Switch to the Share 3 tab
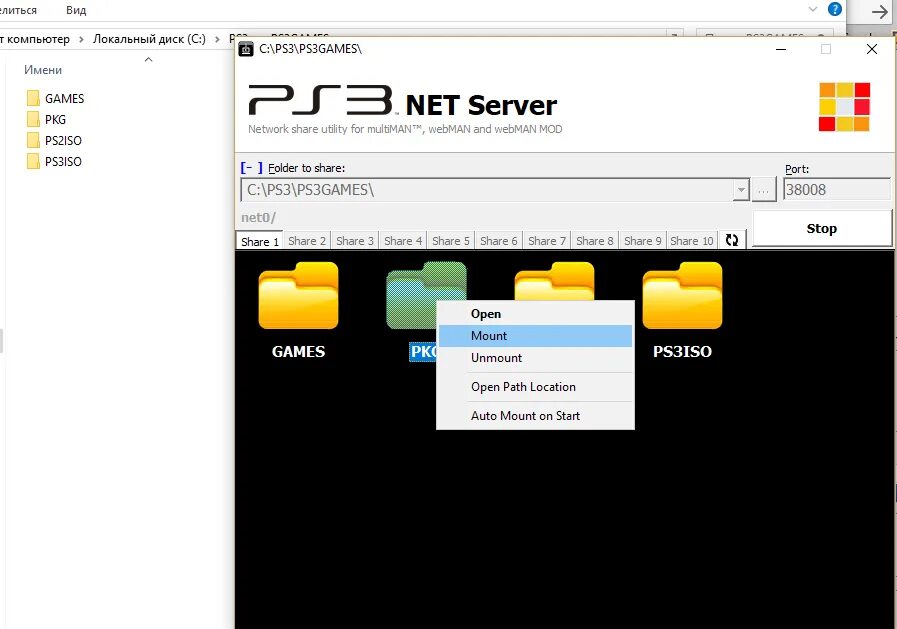 click(355, 241)
